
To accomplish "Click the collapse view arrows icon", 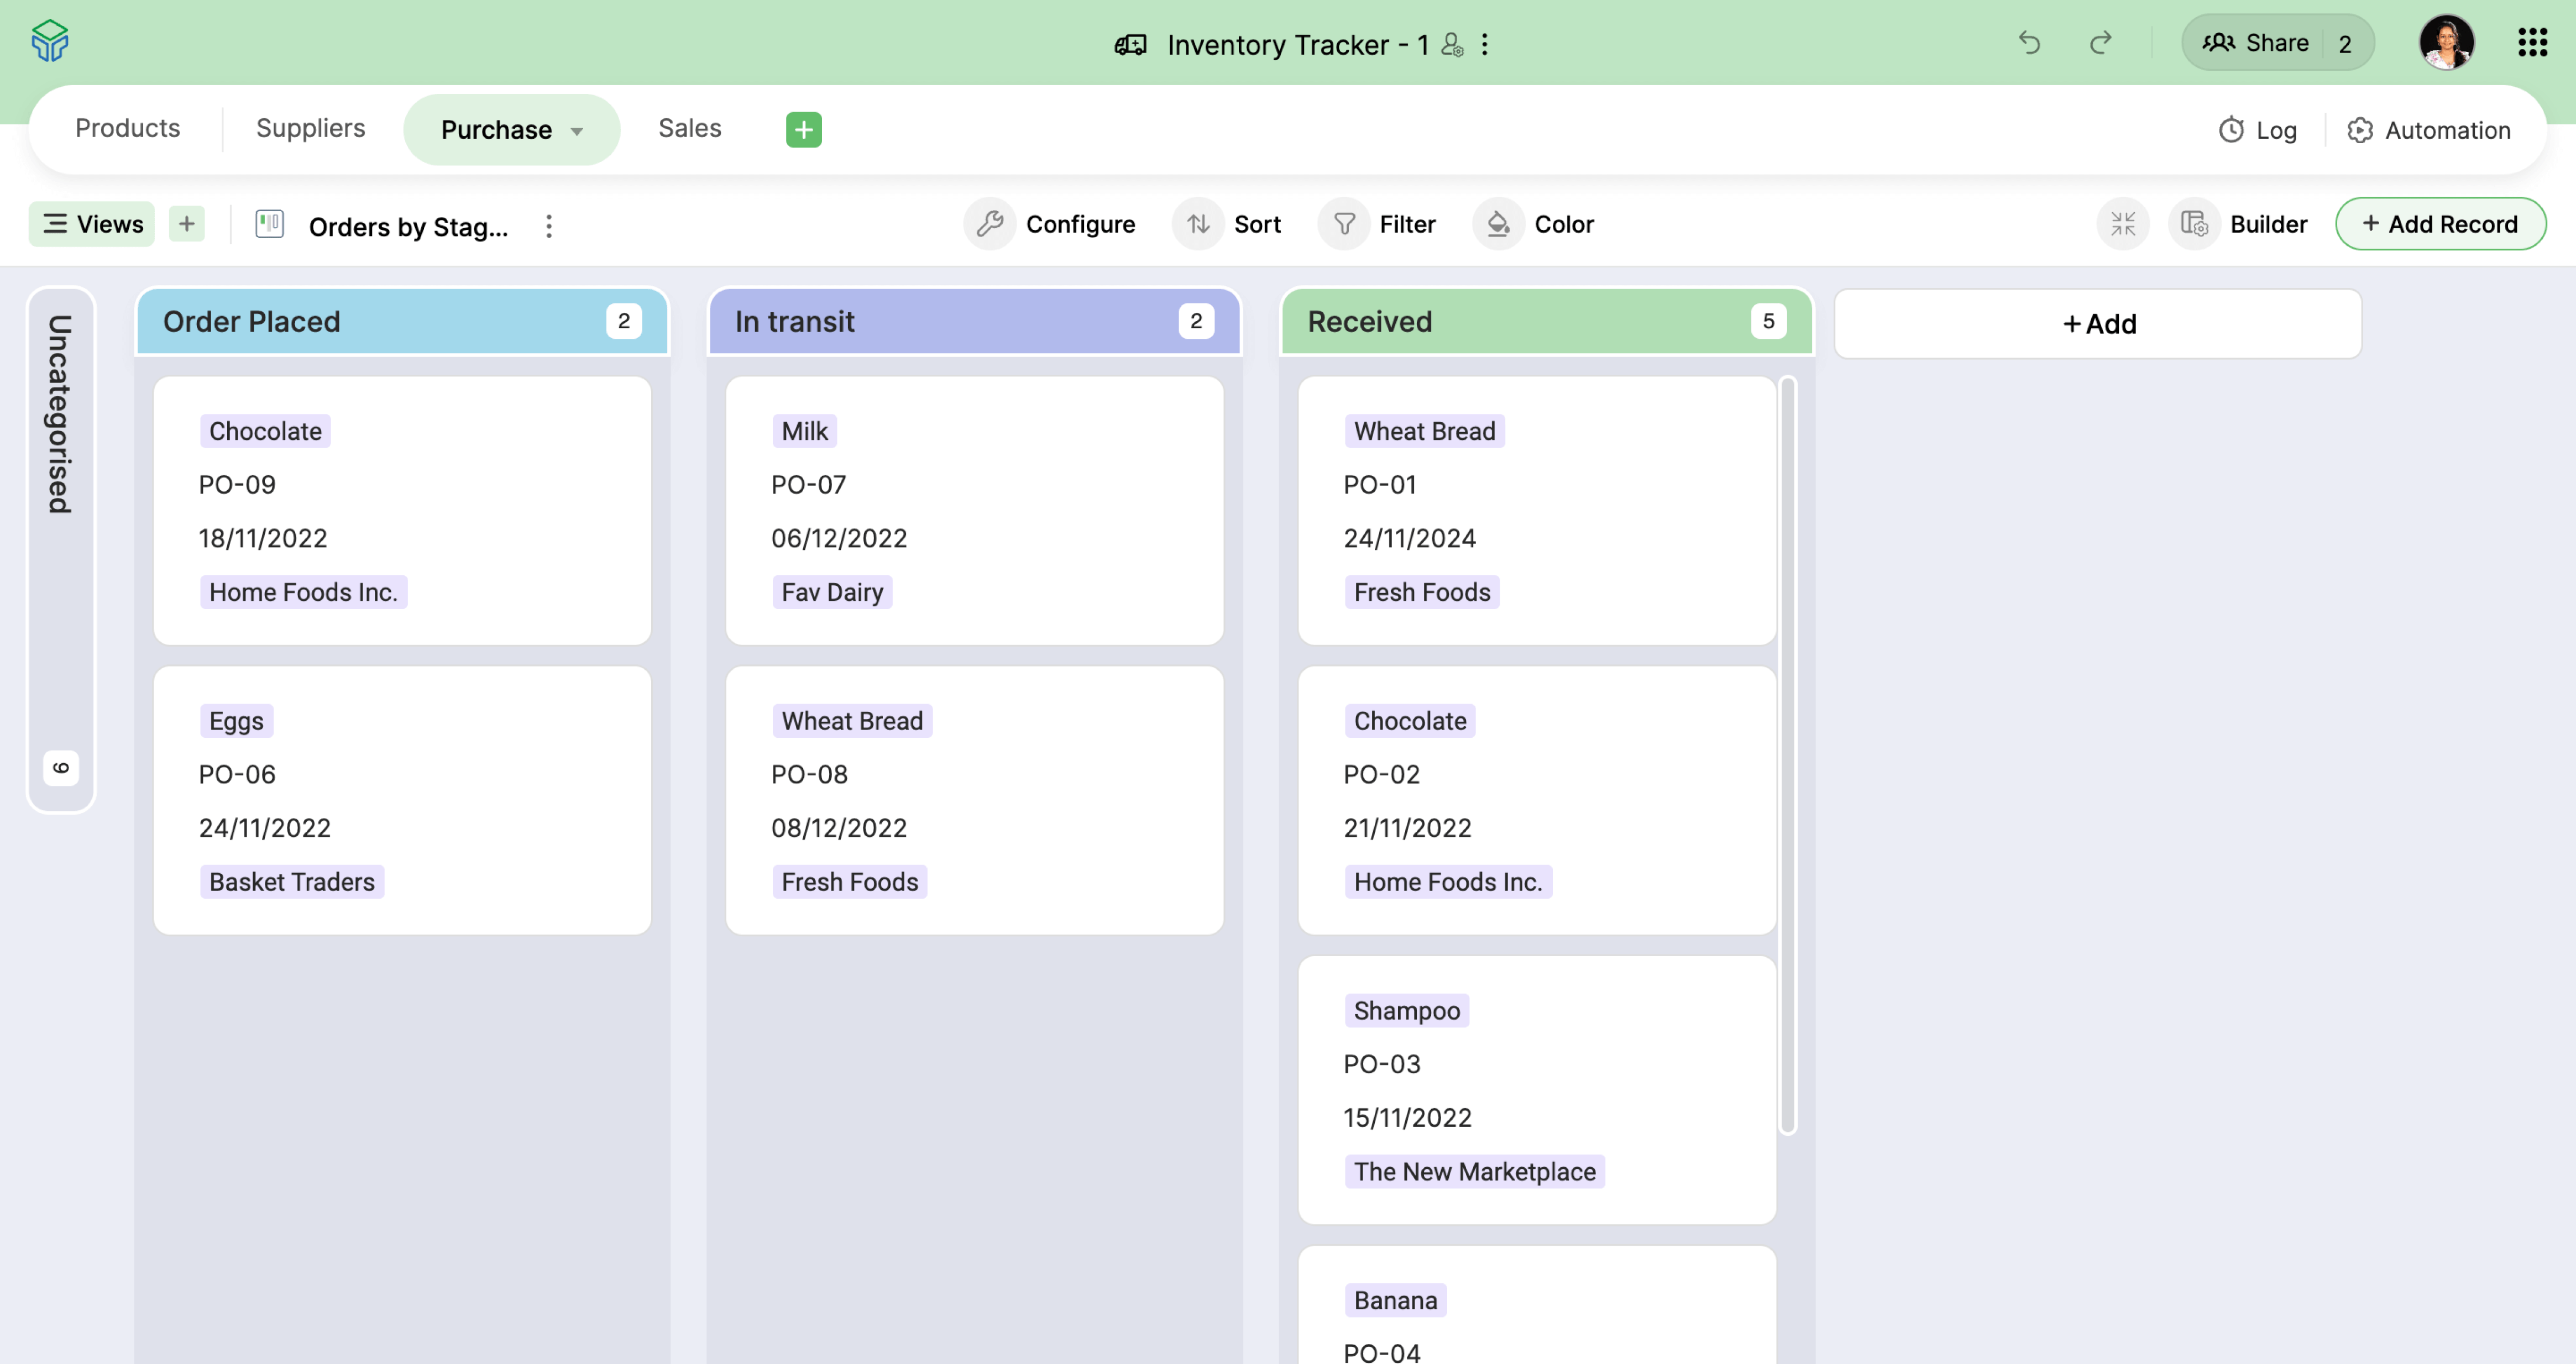I will tap(2122, 224).
